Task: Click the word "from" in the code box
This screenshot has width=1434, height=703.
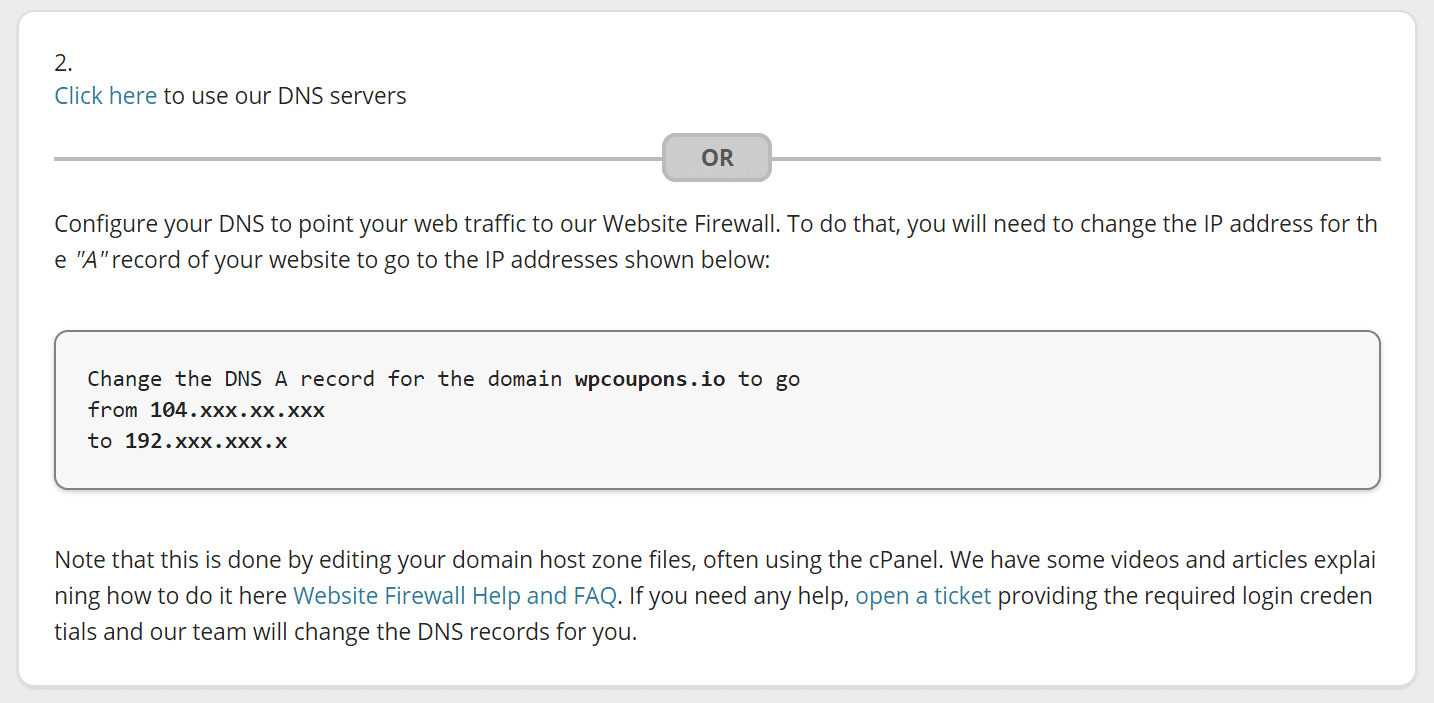Action: [112, 410]
